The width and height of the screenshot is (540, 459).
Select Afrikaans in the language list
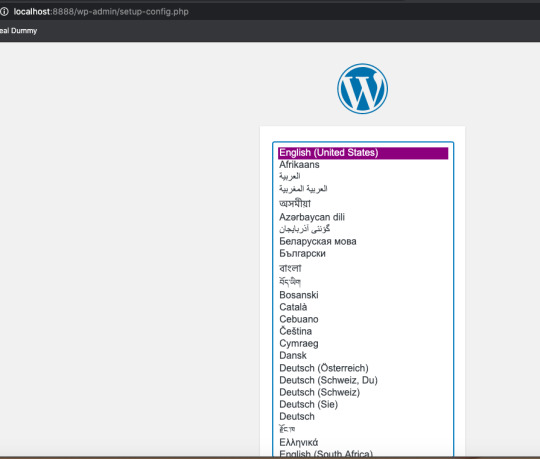coord(363,165)
